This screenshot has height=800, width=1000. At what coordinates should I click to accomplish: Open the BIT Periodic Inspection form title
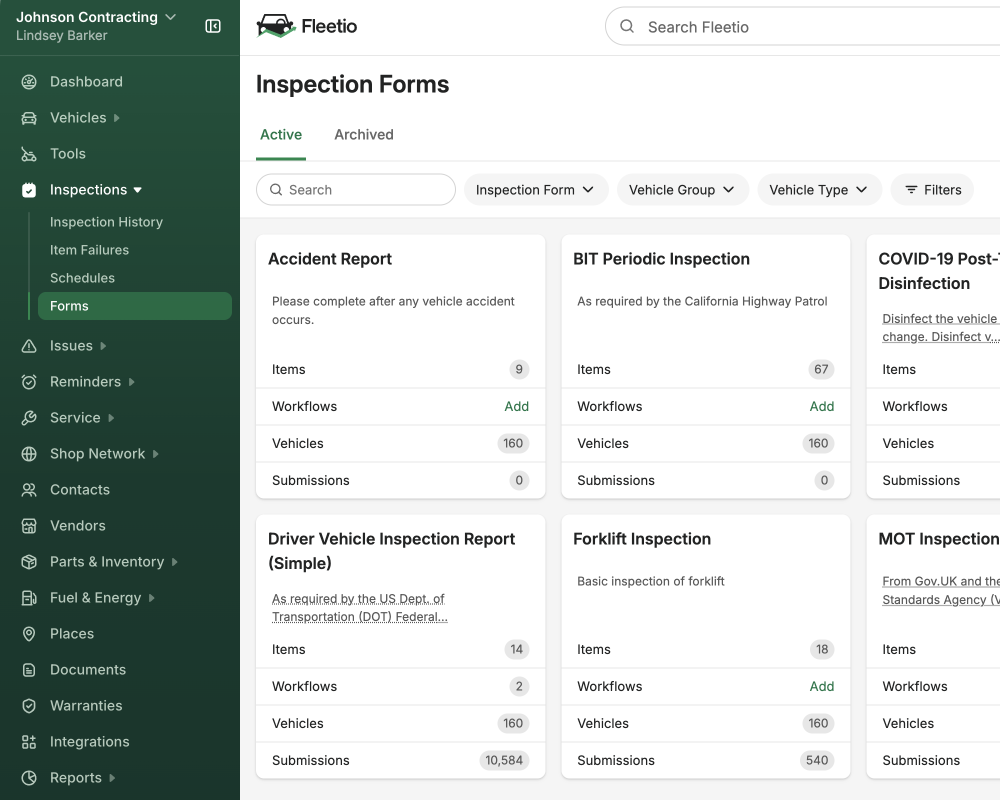click(661, 259)
